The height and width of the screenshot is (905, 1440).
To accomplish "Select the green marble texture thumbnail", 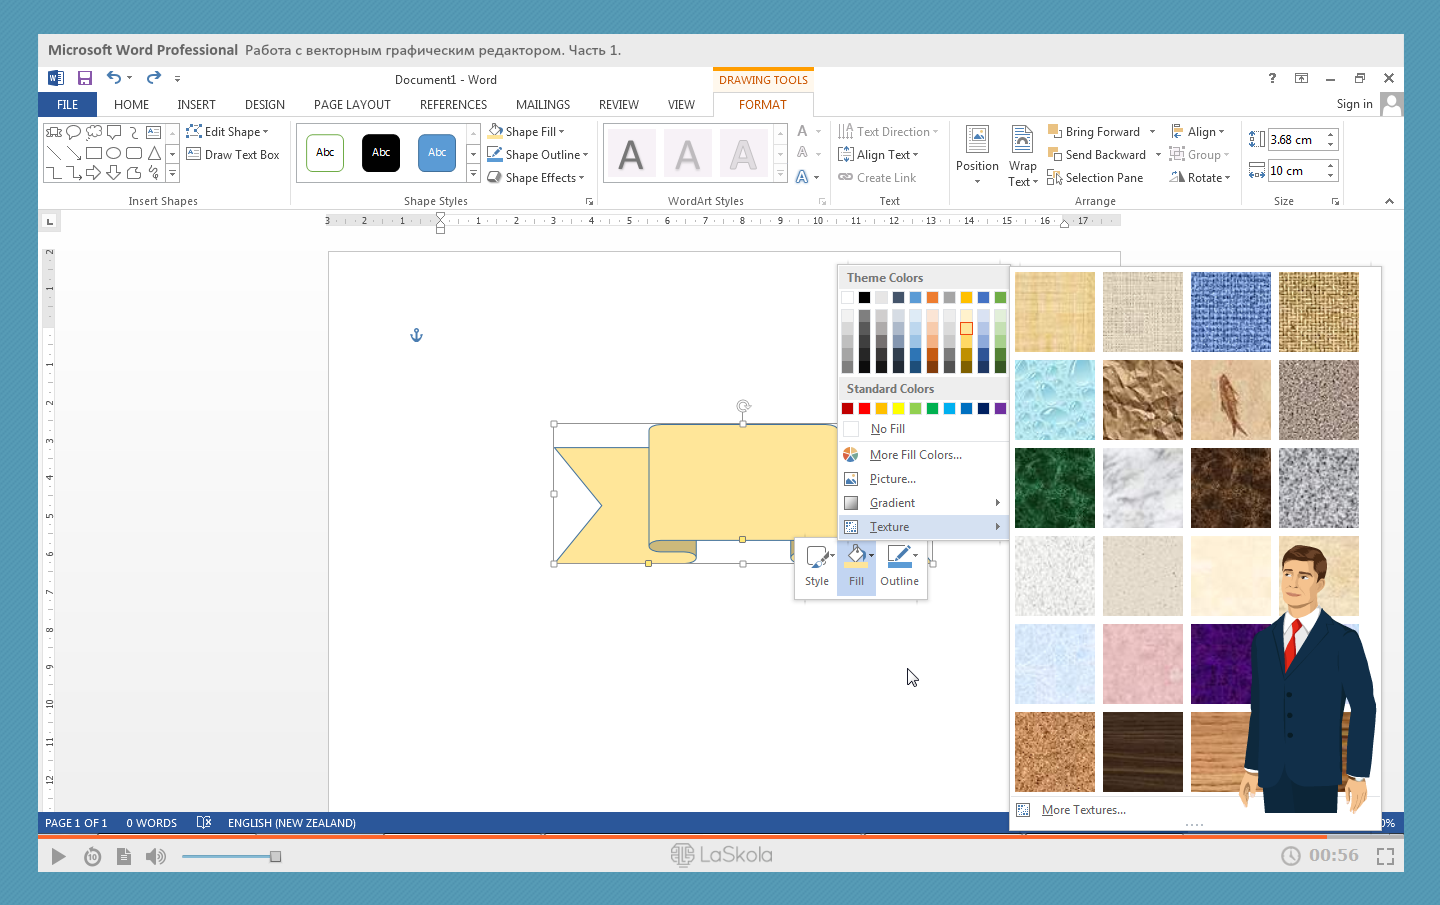I will pos(1054,488).
